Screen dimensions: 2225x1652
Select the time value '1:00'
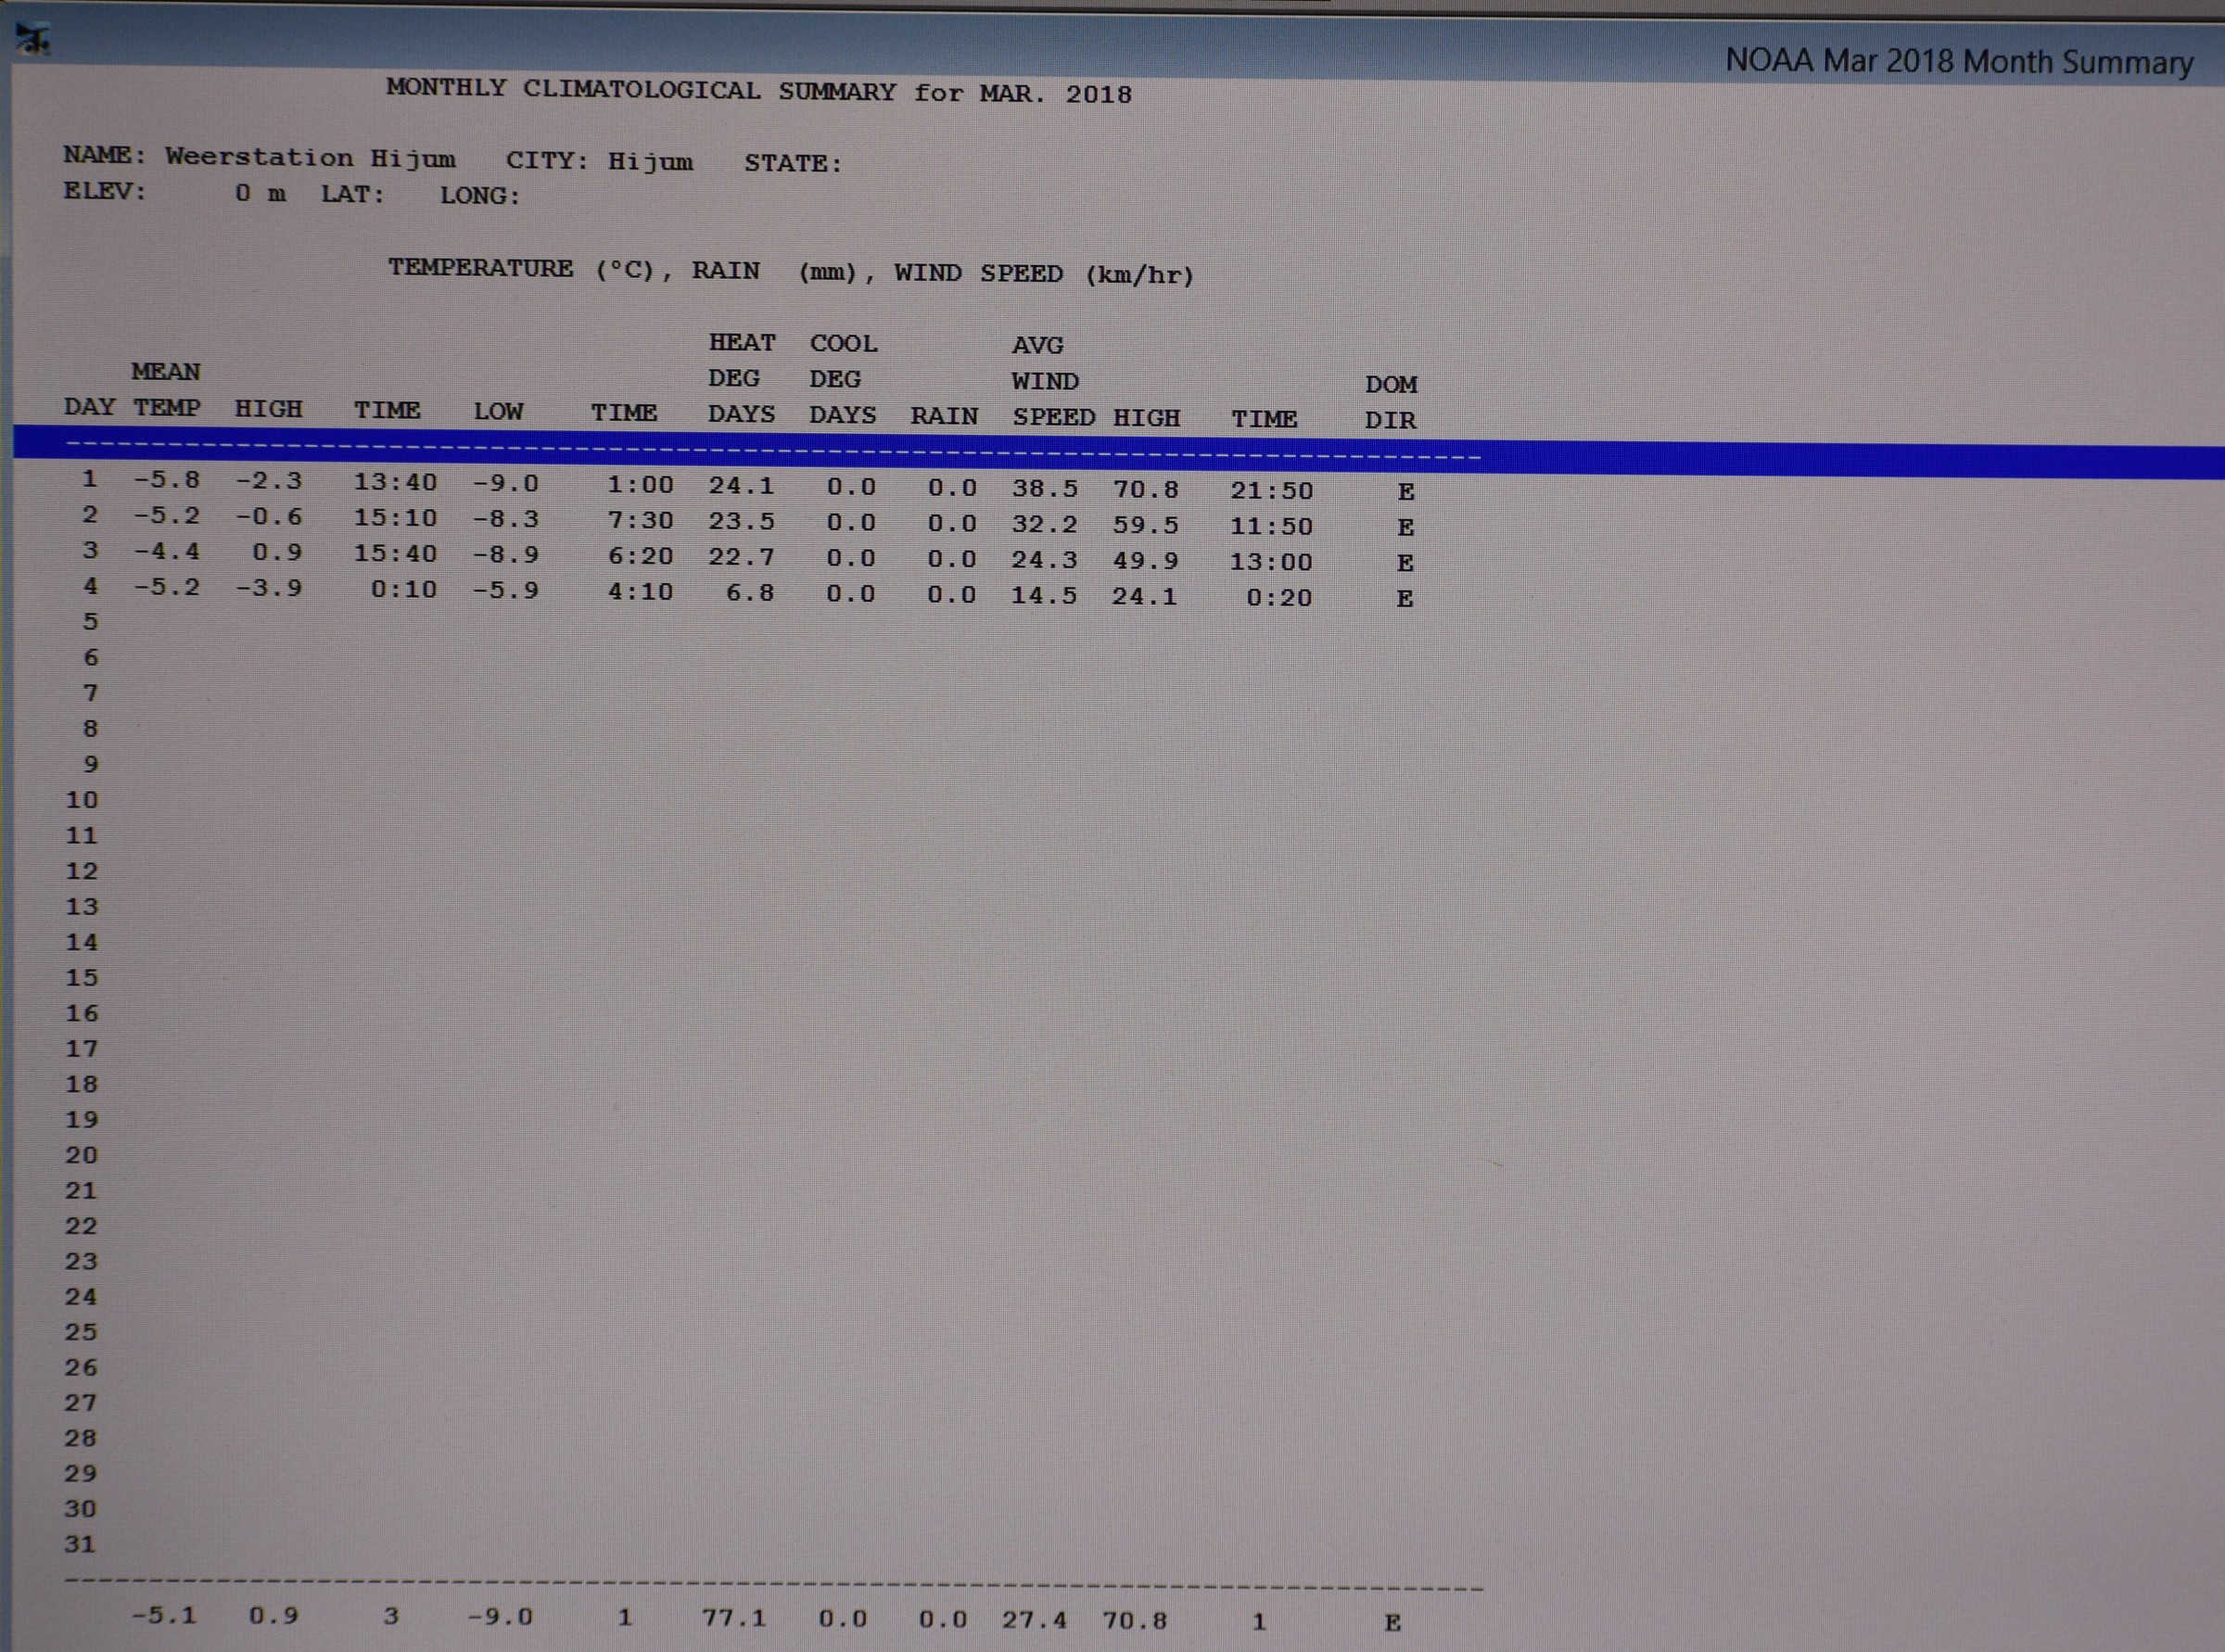[640, 485]
